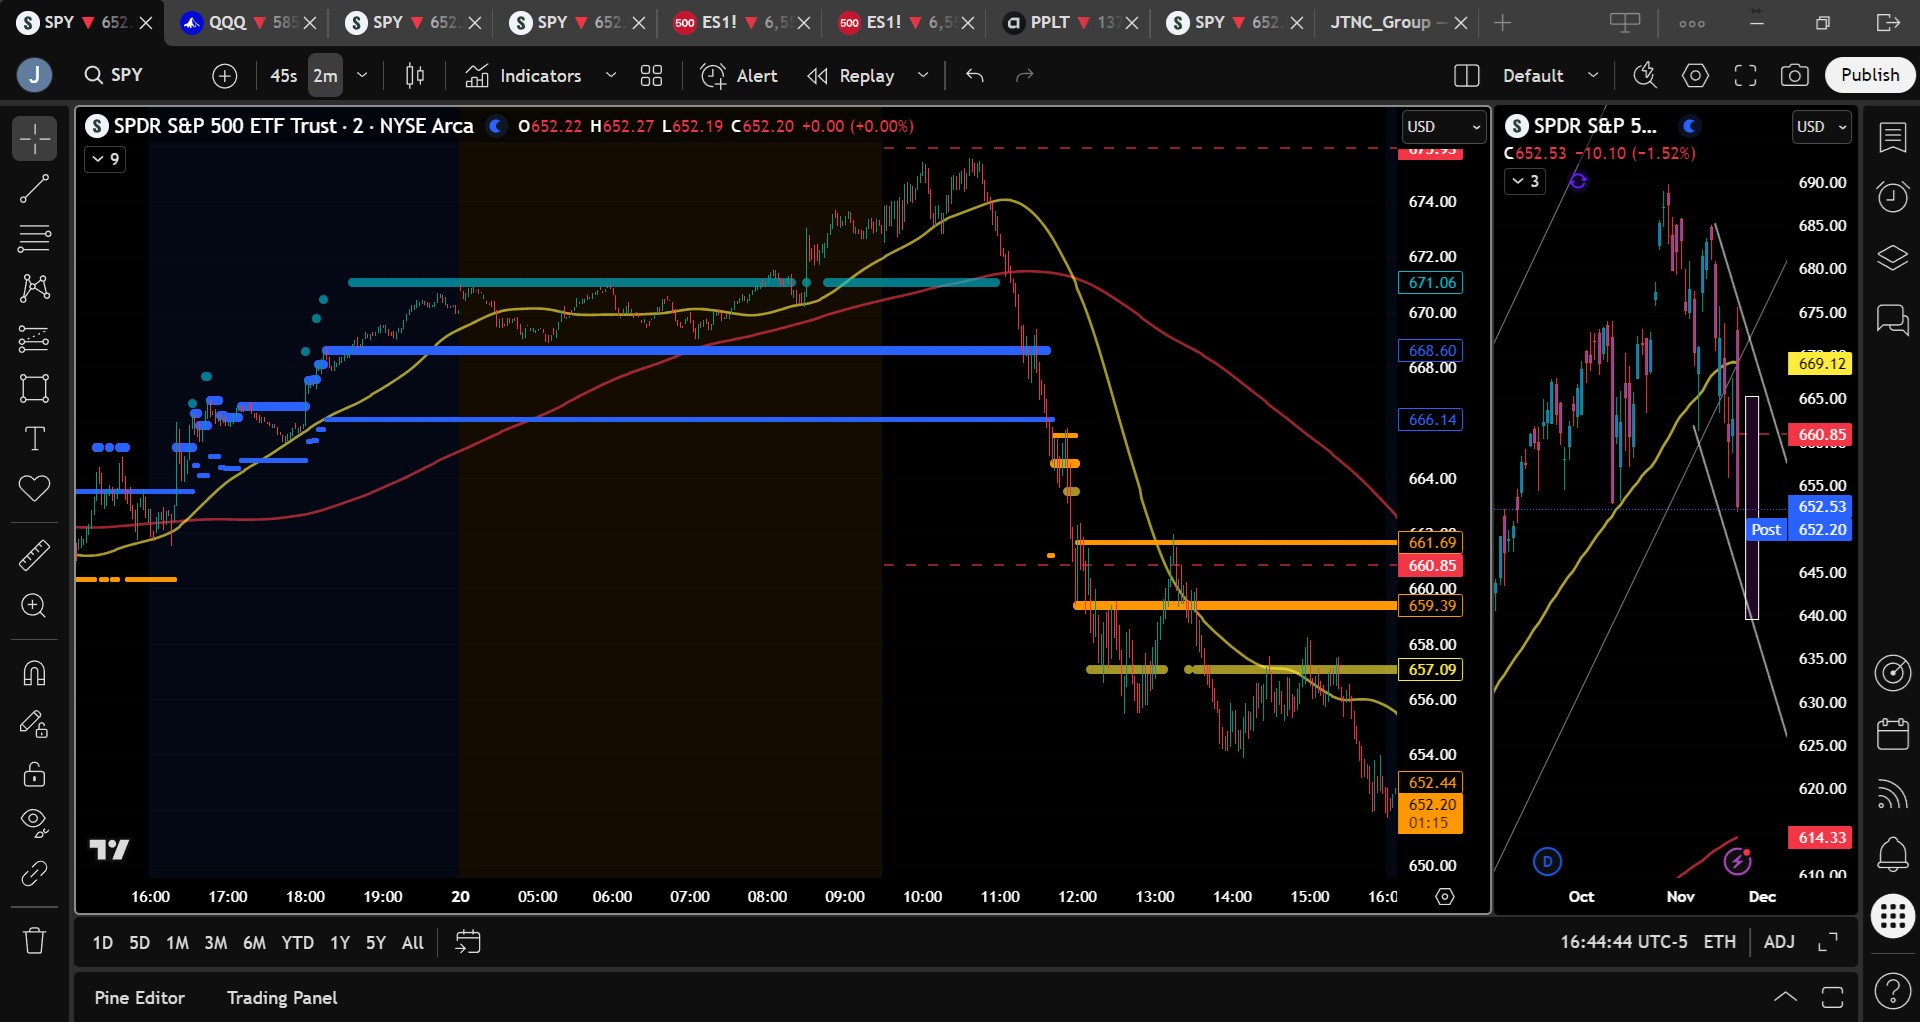The height and width of the screenshot is (1025, 1920).
Task: Expand the bottom panel chevron
Action: 1785,997
